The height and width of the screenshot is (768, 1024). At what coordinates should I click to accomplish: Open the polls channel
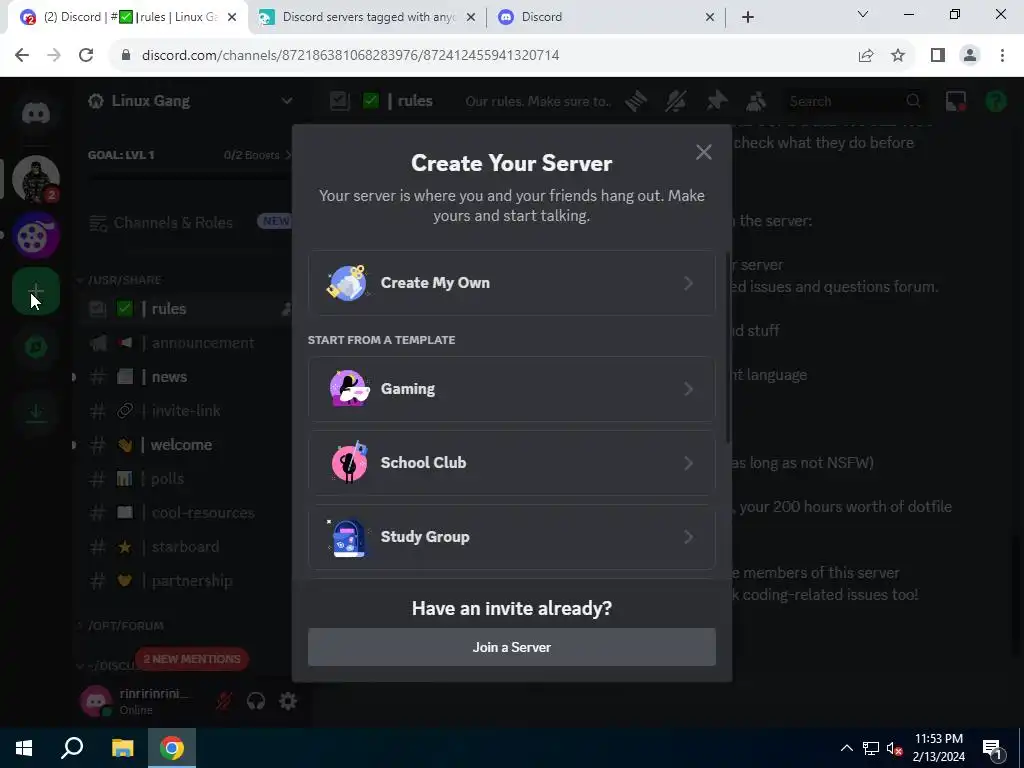(x=186, y=479)
